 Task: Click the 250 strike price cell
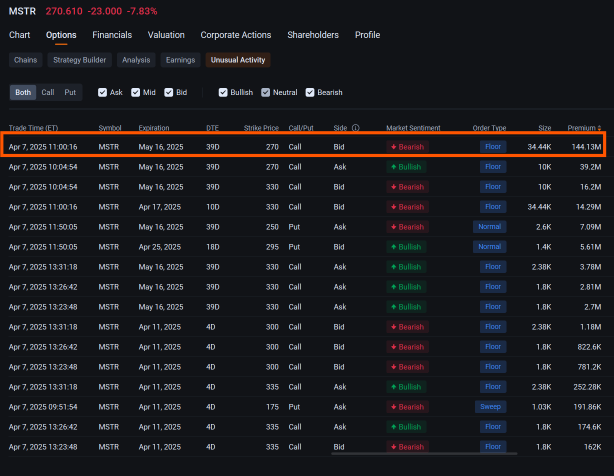[272, 227]
